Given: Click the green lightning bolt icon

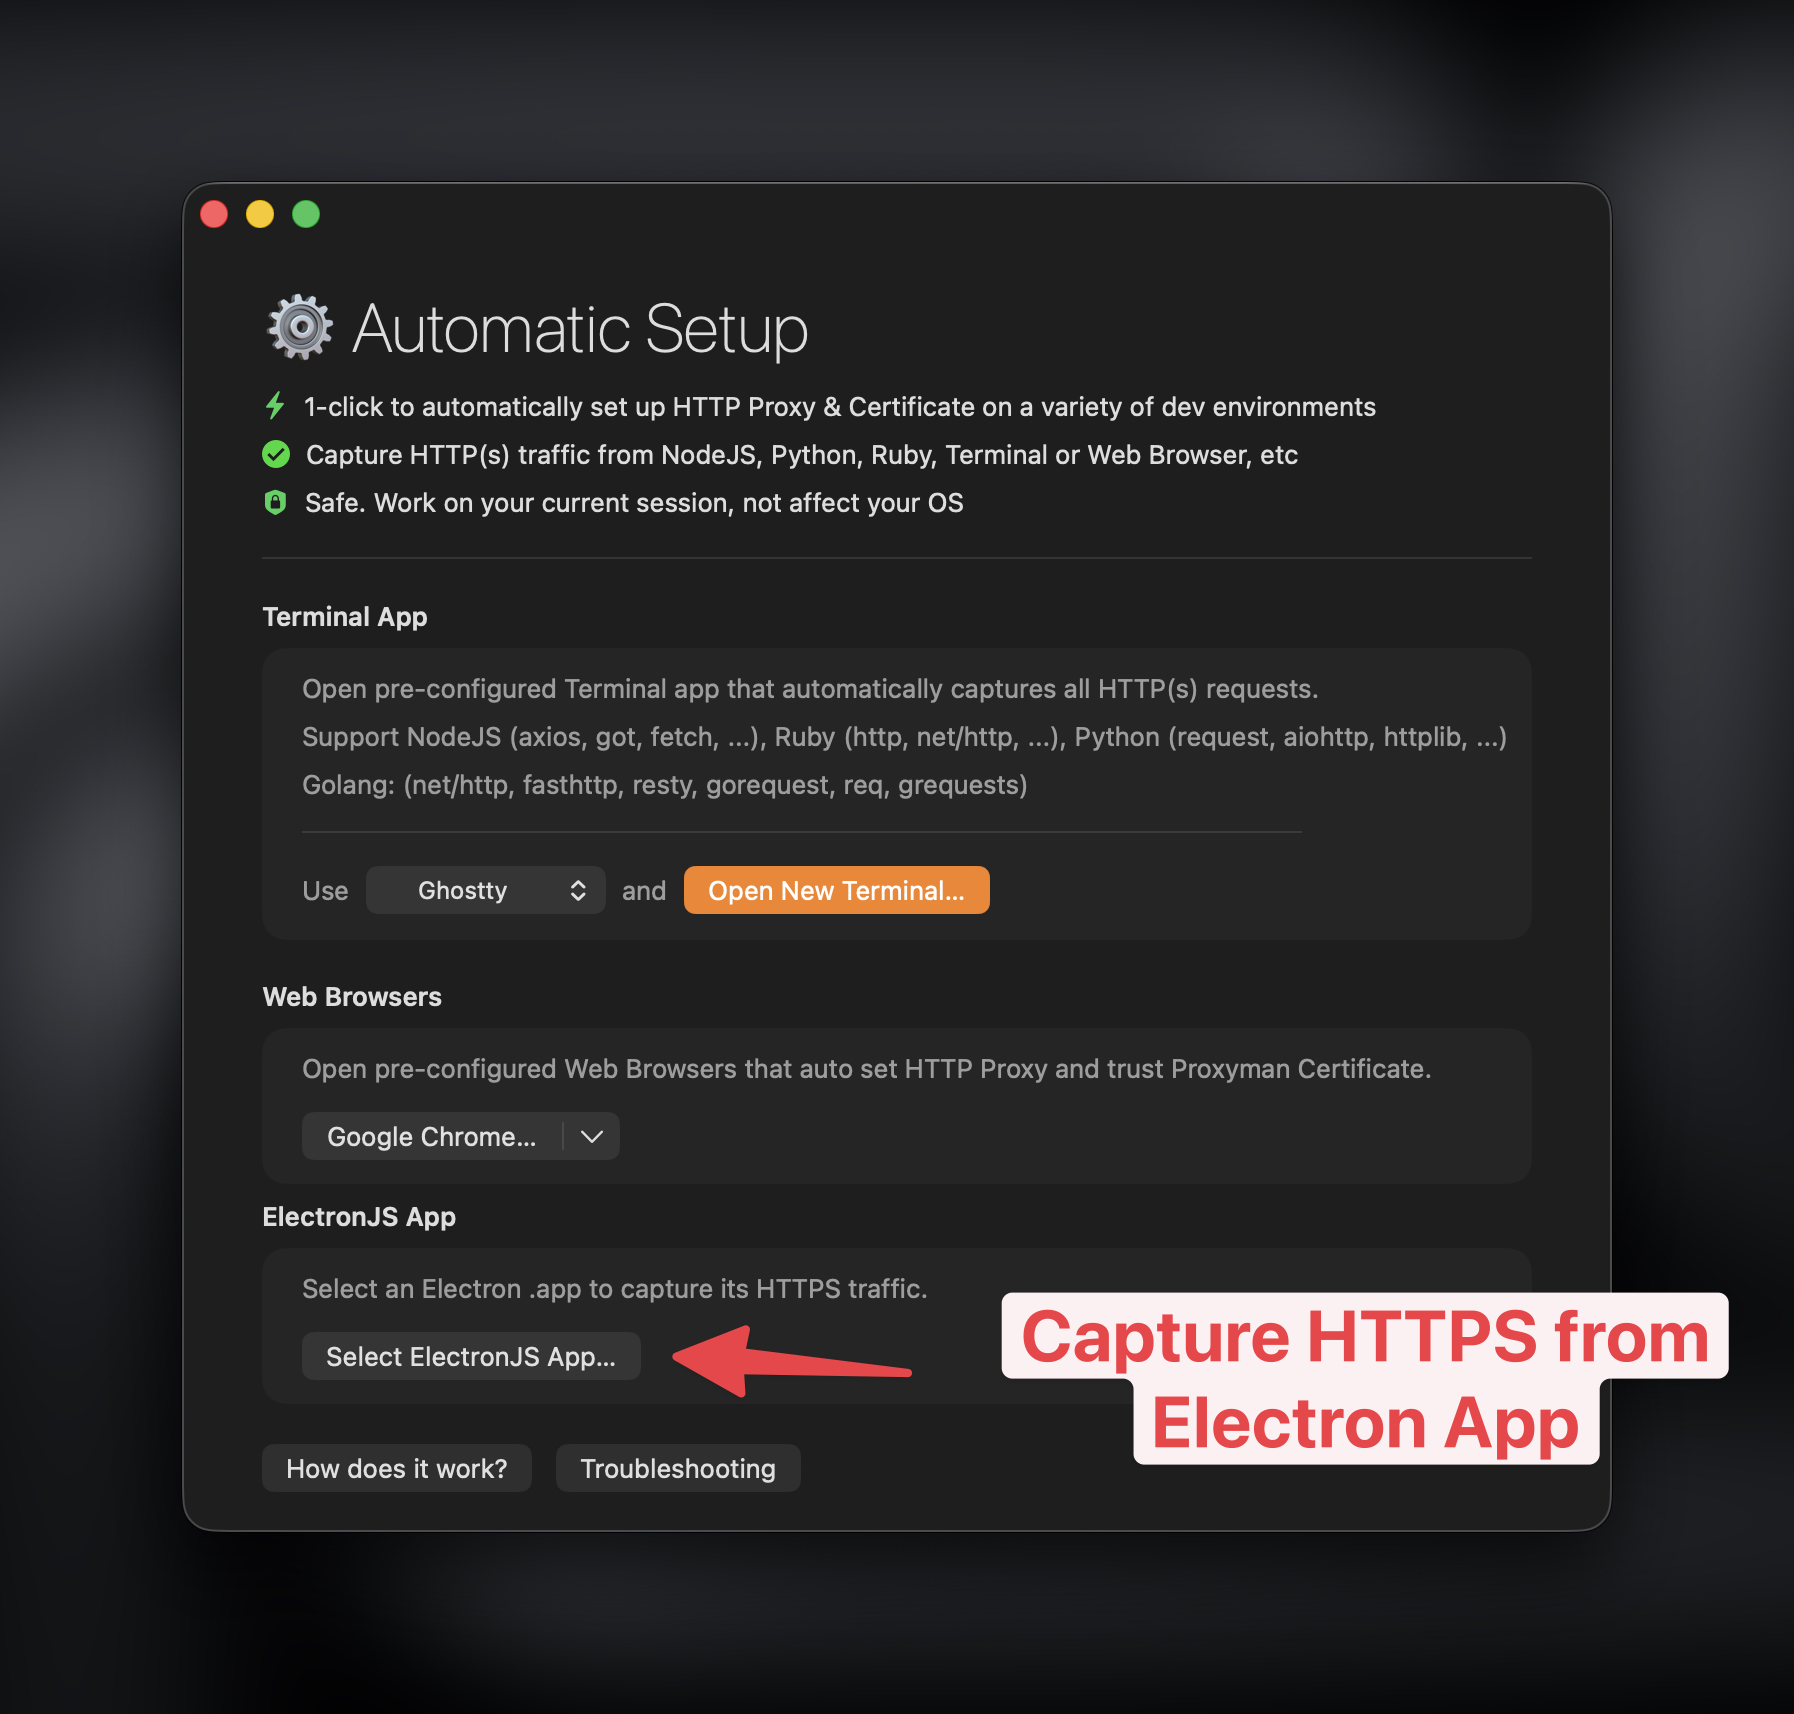Looking at the screenshot, I should pyautogui.click(x=275, y=406).
